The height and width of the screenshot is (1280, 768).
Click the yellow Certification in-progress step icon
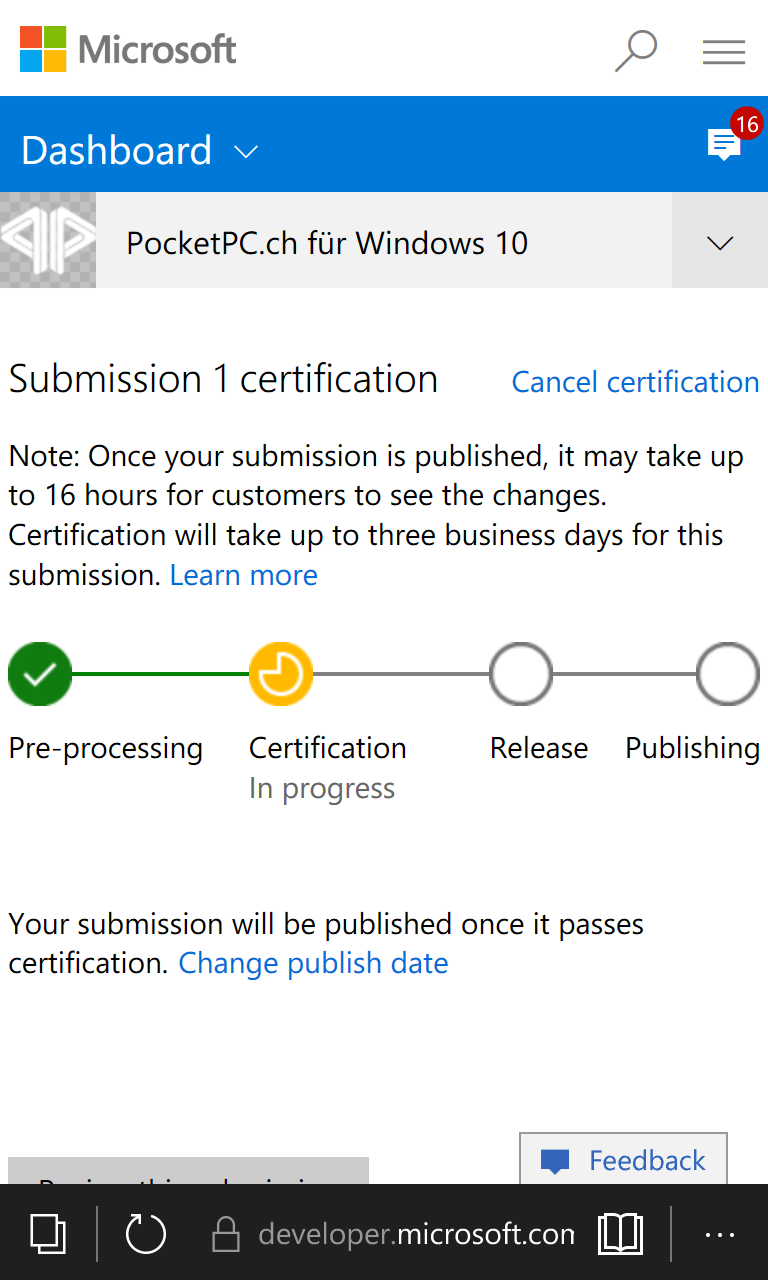pos(280,674)
